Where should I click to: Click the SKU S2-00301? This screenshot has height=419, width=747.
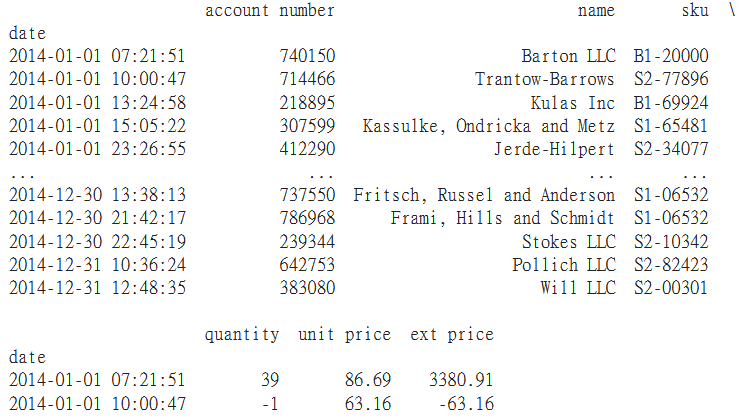coord(671,288)
